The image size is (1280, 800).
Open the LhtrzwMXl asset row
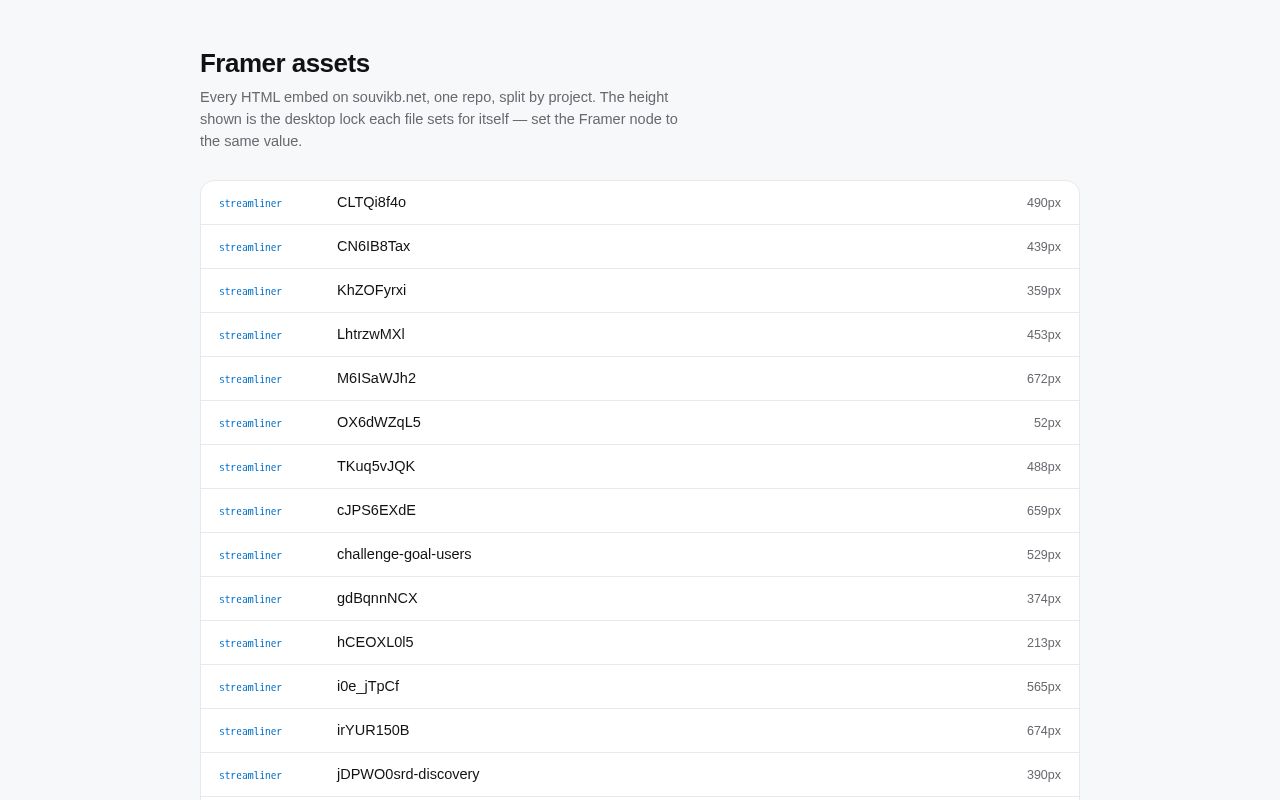point(640,335)
